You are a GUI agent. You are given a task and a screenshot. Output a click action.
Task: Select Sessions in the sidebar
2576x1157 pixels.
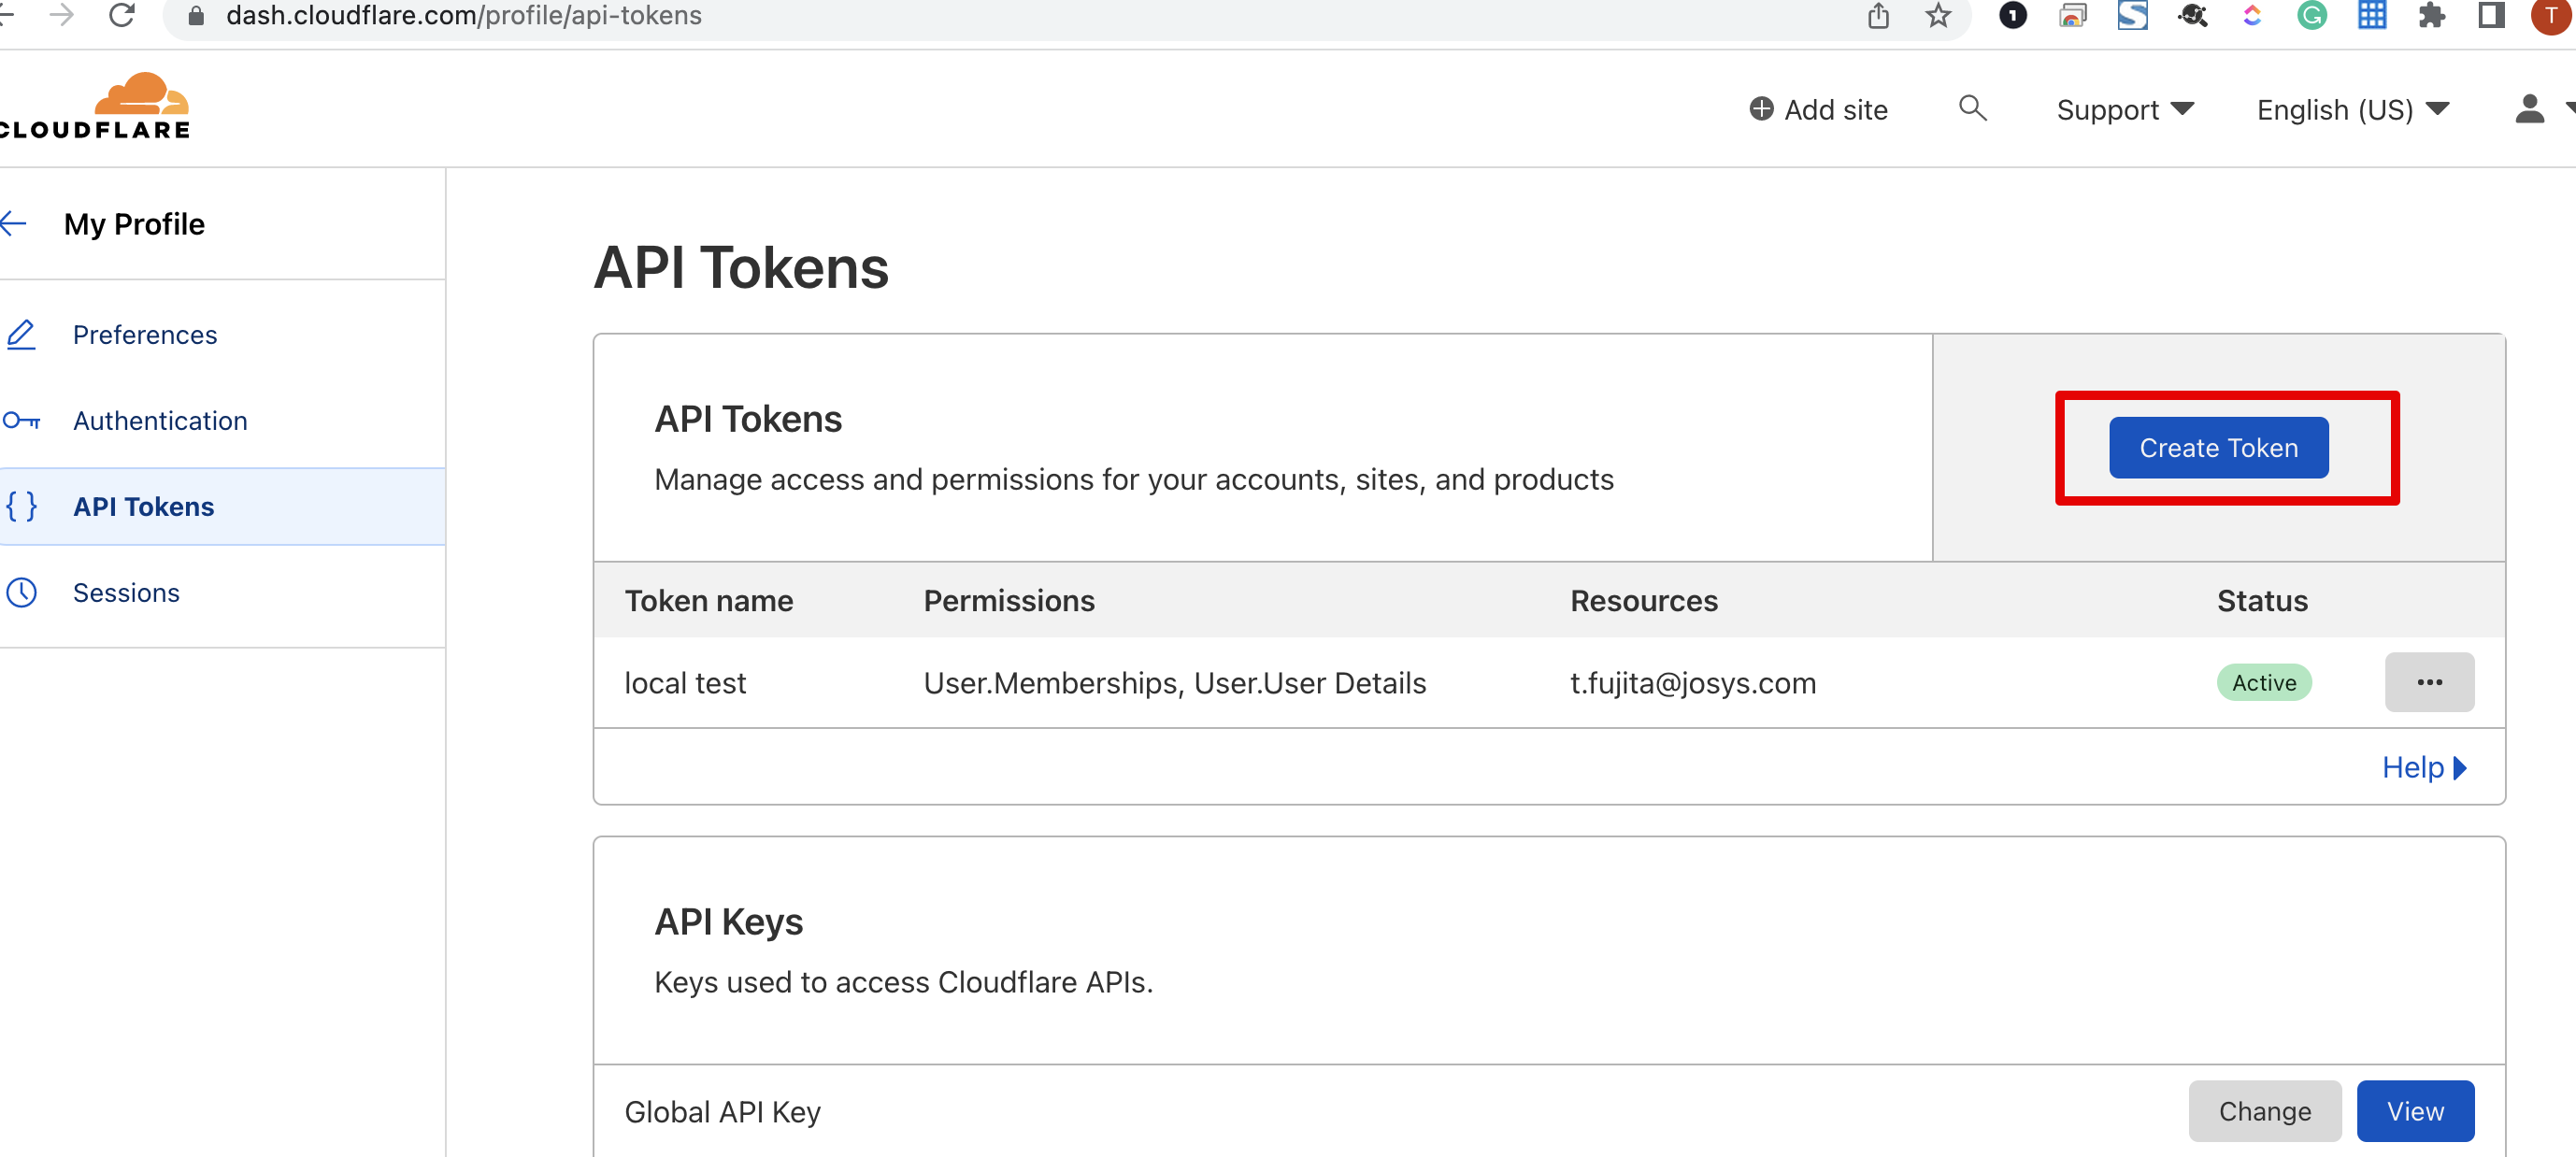(x=126, y=592)
